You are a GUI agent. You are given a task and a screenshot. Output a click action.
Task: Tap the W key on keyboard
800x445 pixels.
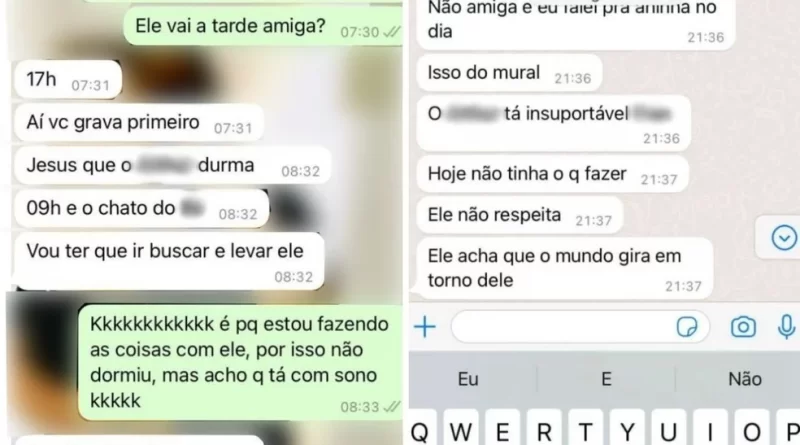pyautogui.click(x=460, y=429)
